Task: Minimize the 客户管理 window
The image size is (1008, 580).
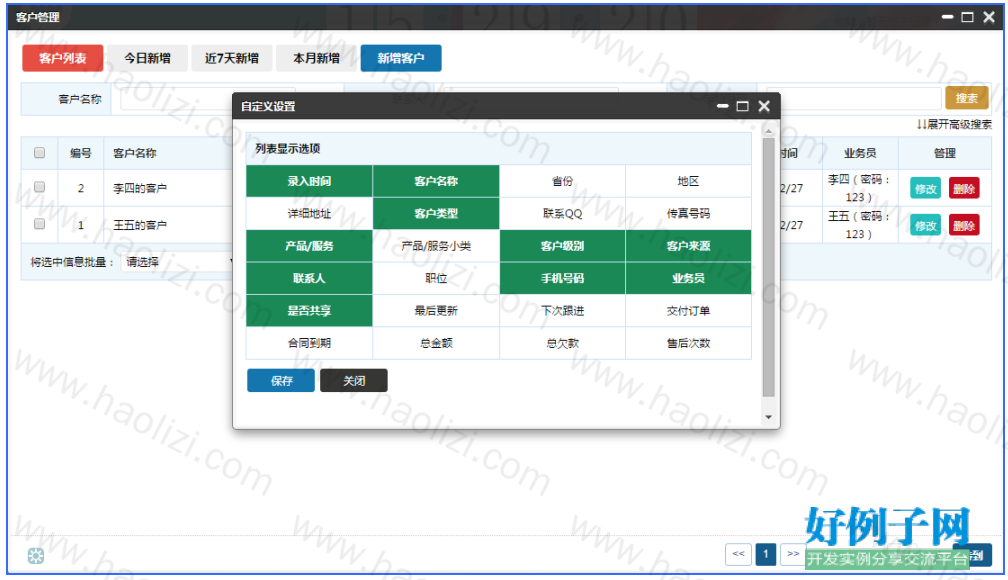Action: (x=947, y=17)
